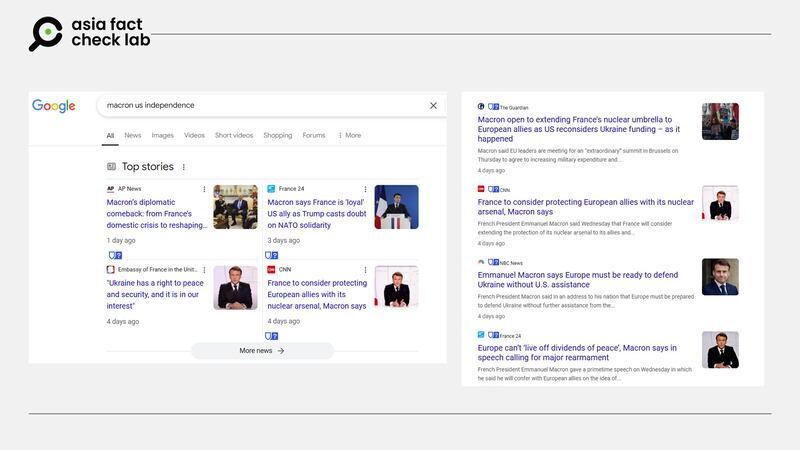Click the search field containing 'macron us independence'
Screen dimensions: 800x450
(x=260, y=105)
